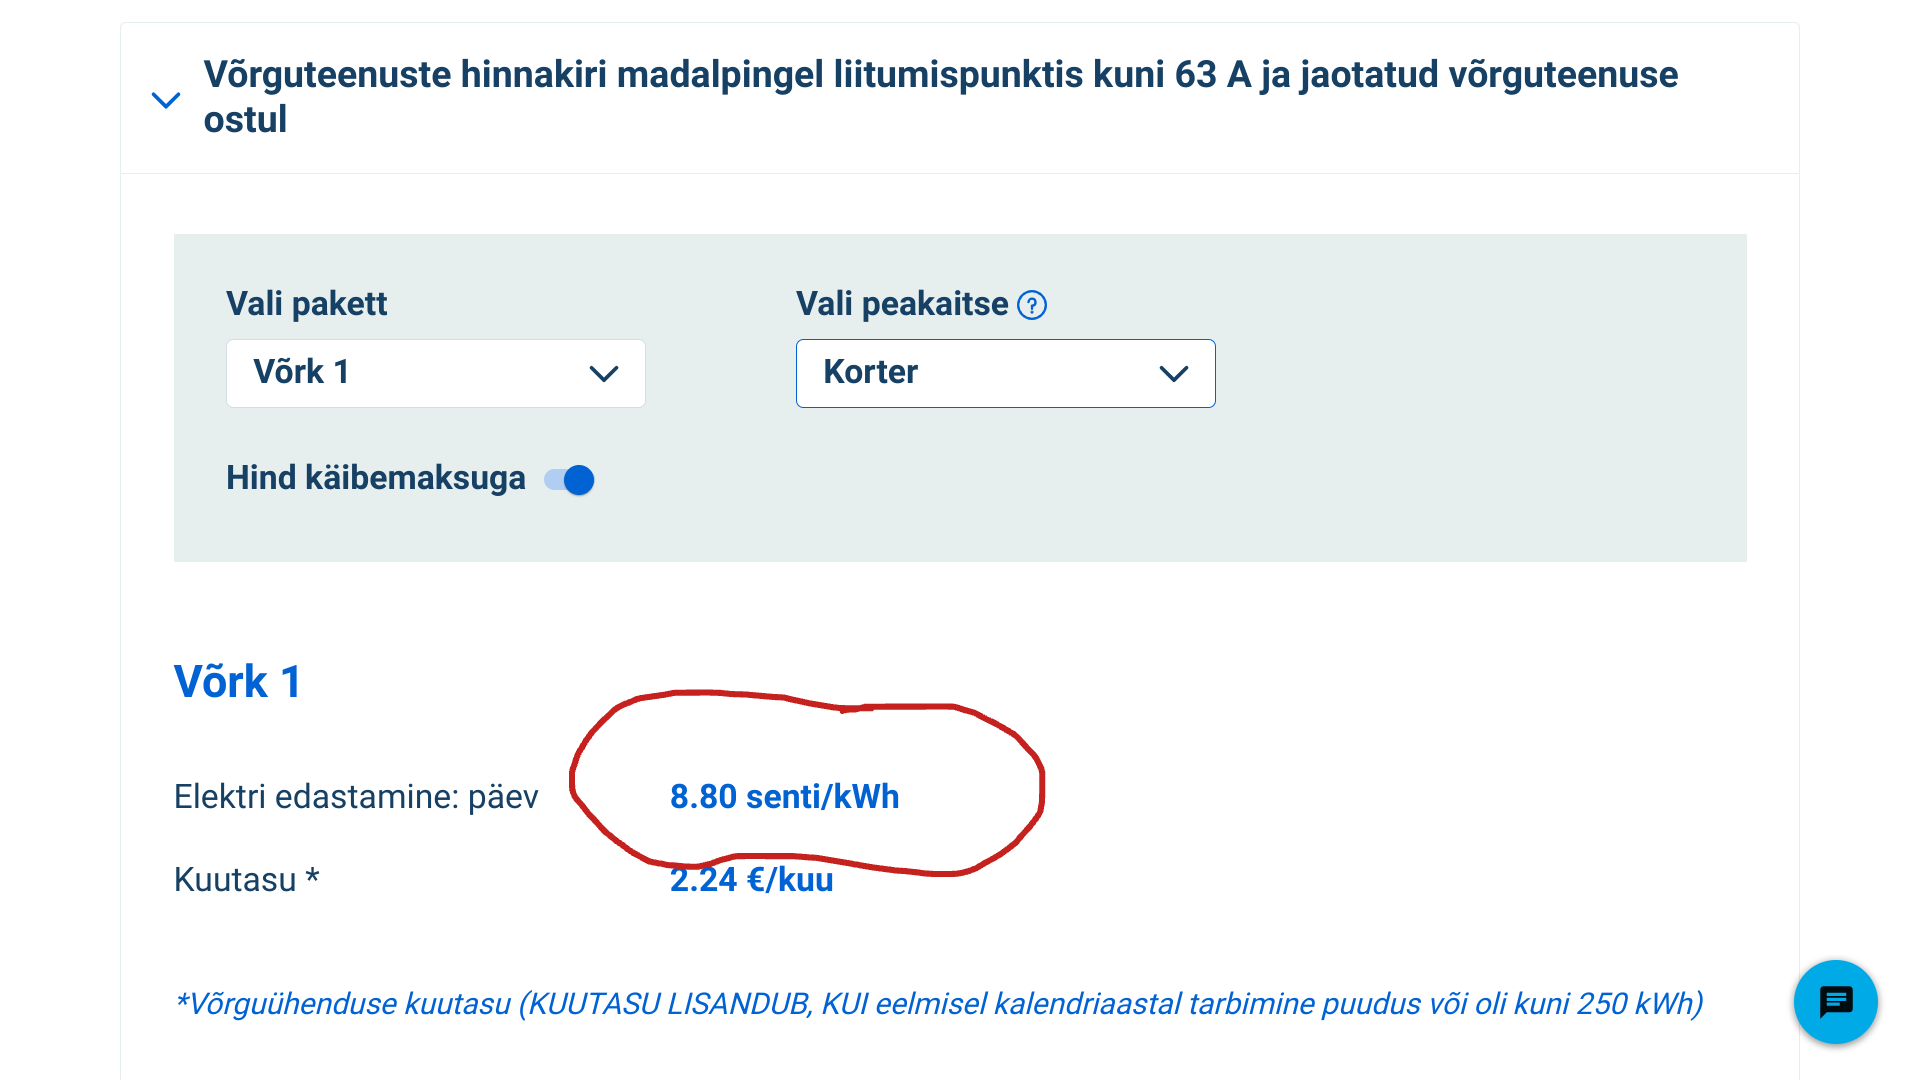This screenshot has width=1920, height=1080.
Task: Collapse the Võrguteenuste hinnakiri section chevron
Action: (166, 100)
